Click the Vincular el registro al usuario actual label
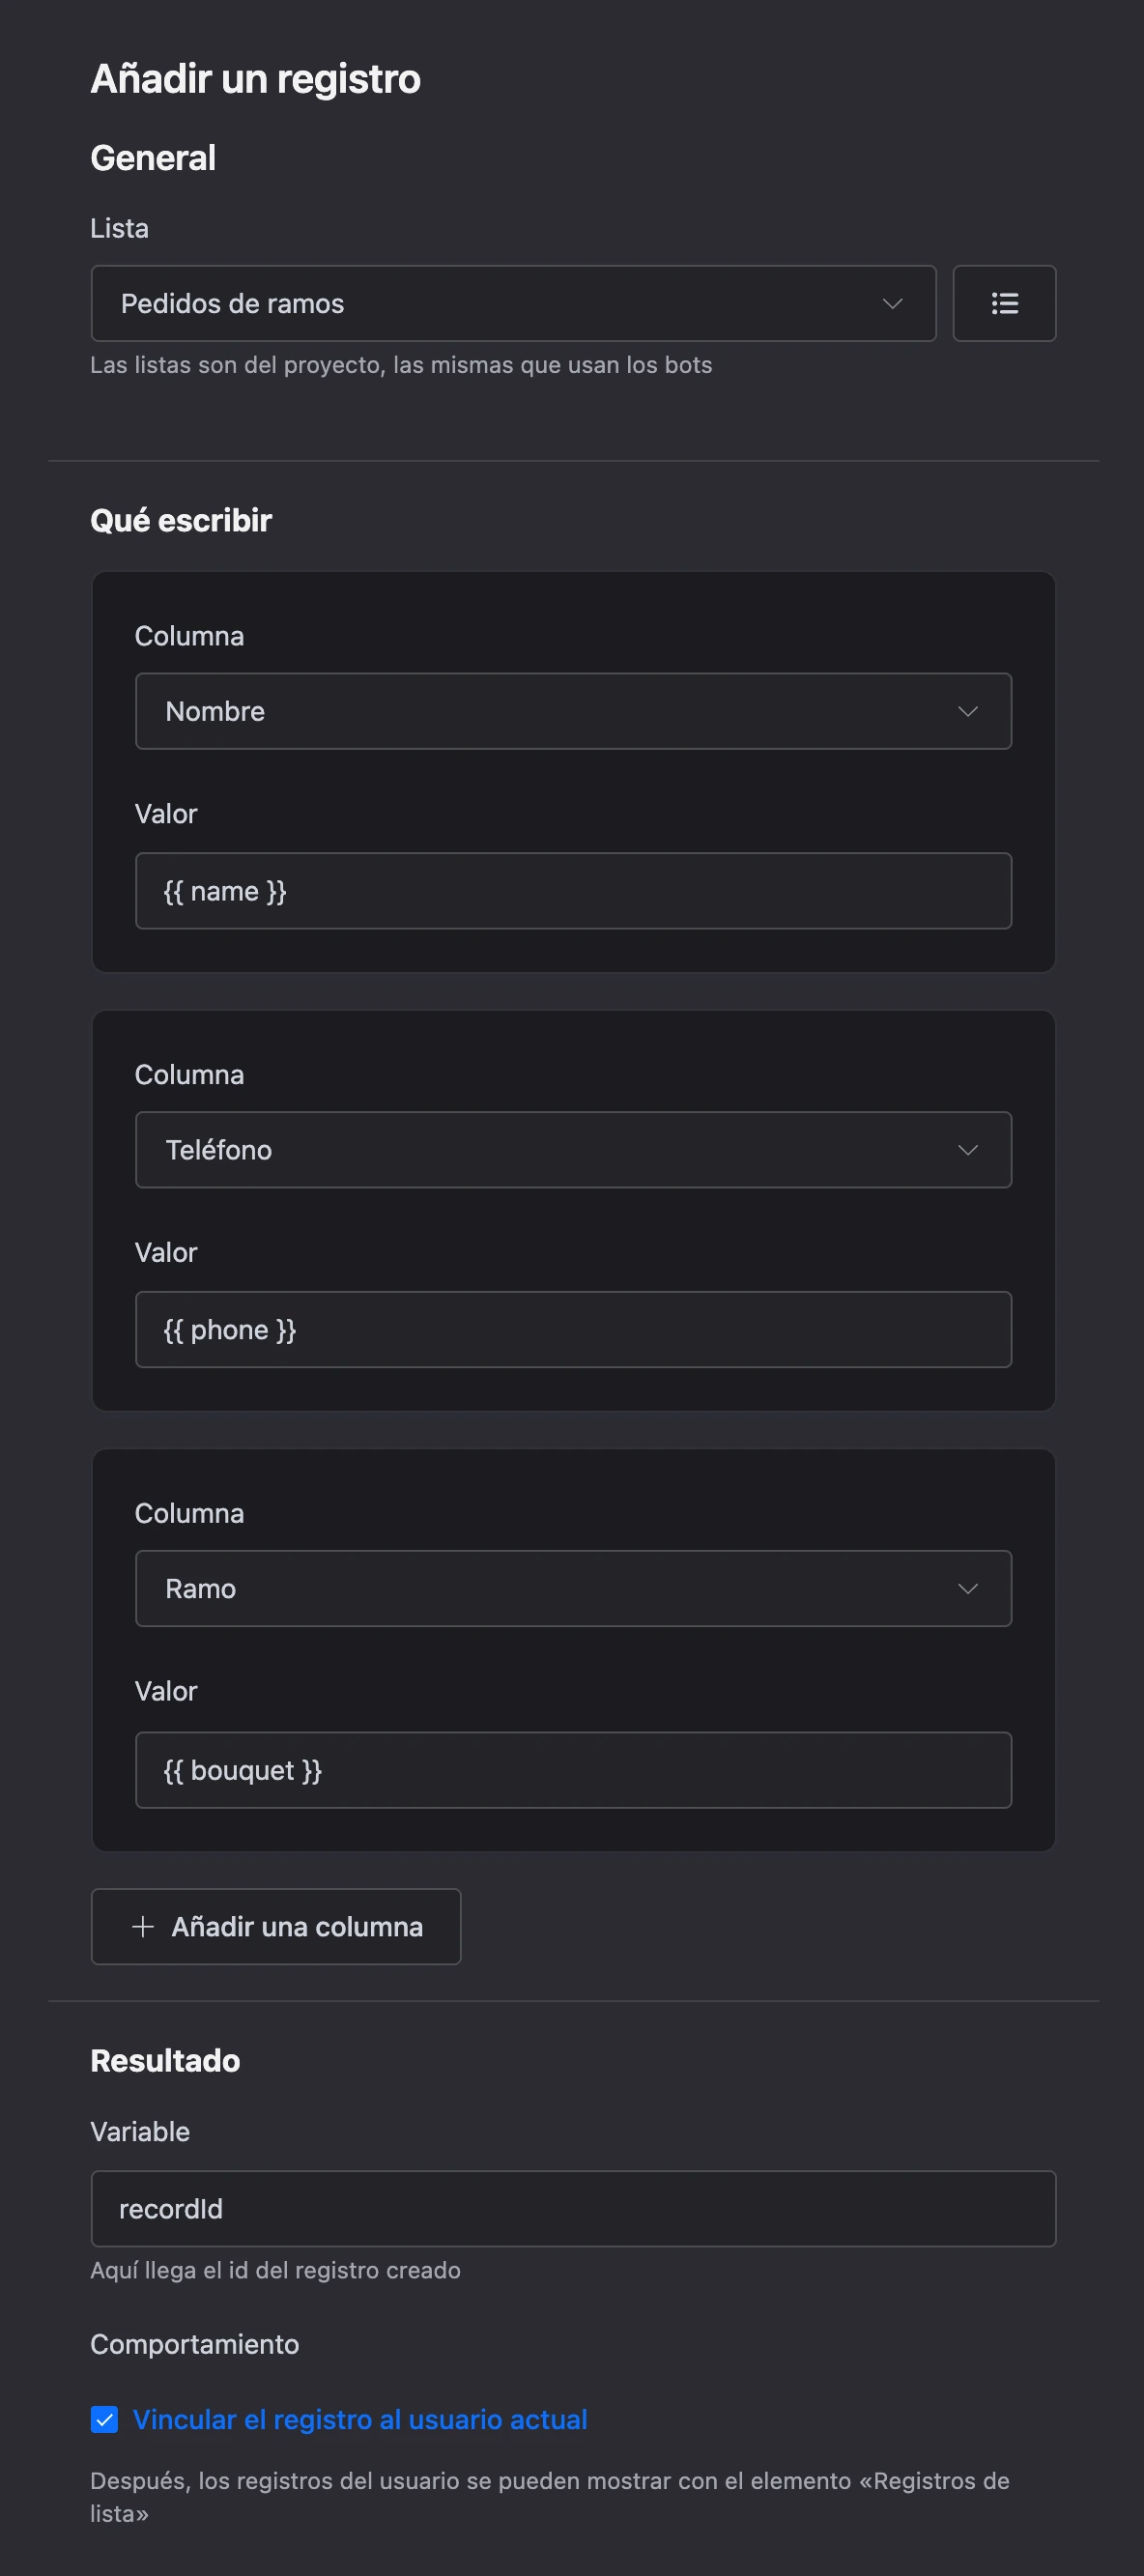The width and height of the screenshot is (1144, 2576). point(360,2419)
